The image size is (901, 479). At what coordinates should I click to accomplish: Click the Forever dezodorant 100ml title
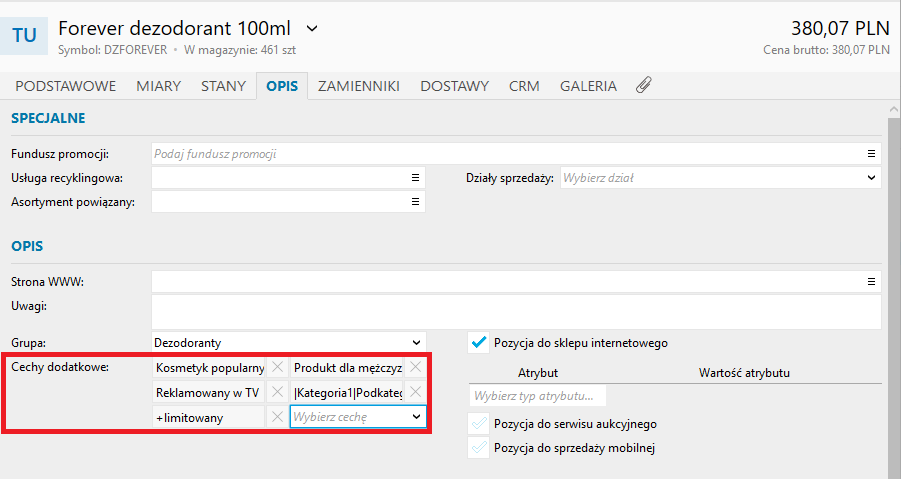click(174, 28)
